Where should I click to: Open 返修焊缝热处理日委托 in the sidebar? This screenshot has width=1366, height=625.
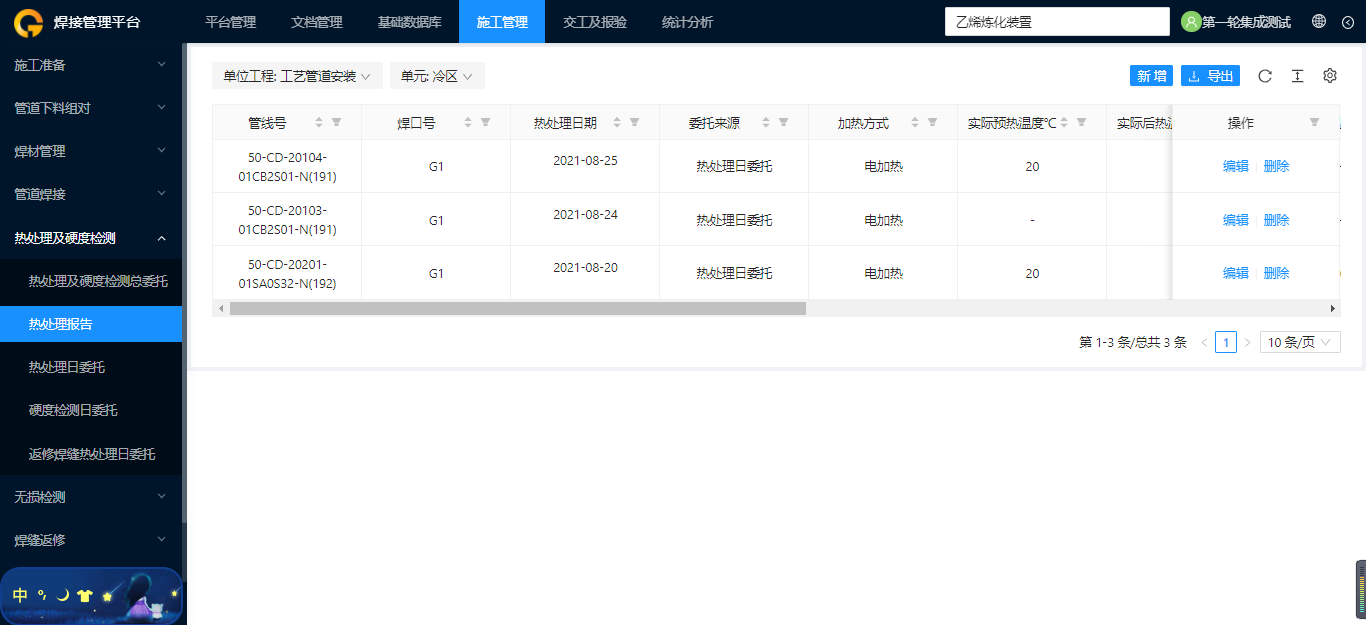(x=91, y=454)
